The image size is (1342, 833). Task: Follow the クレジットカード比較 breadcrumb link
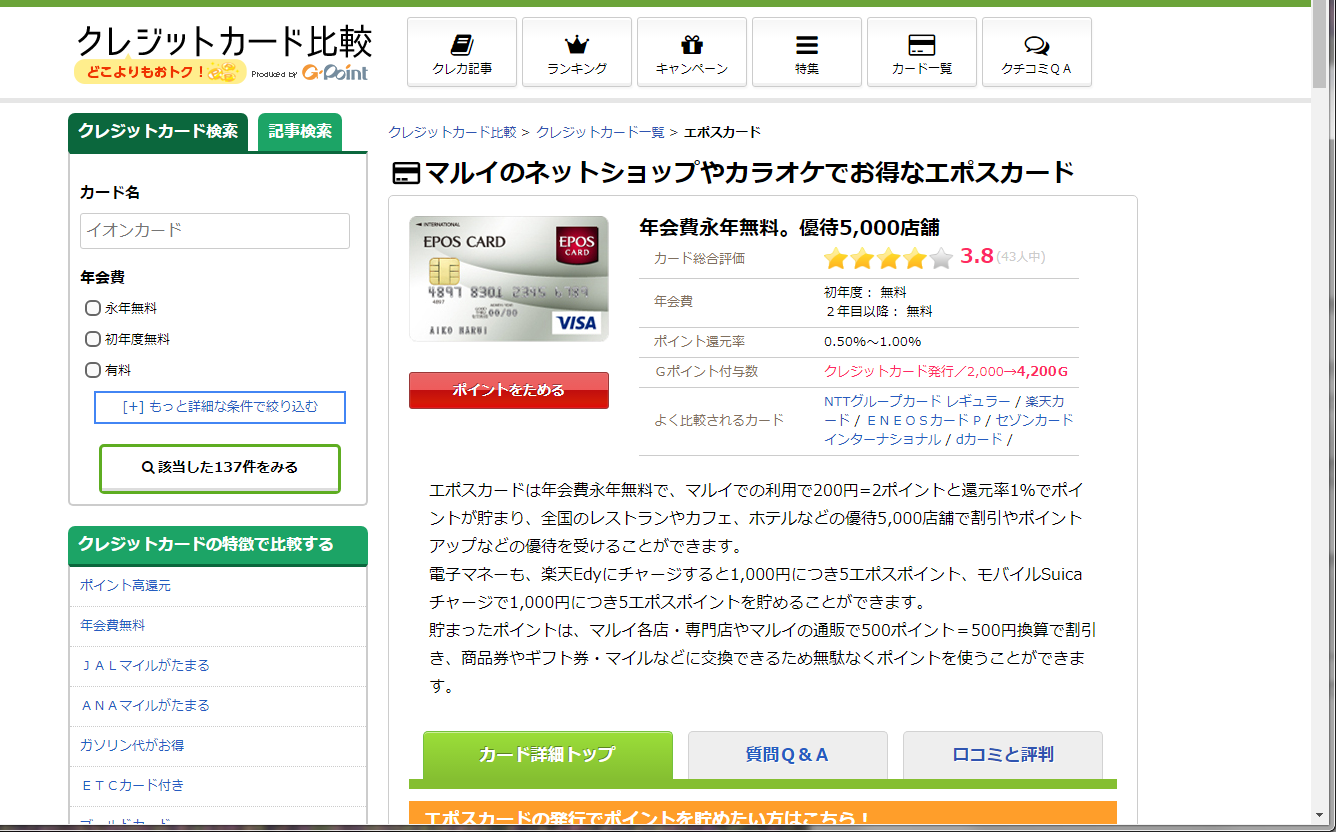click(x=452, y=132)
